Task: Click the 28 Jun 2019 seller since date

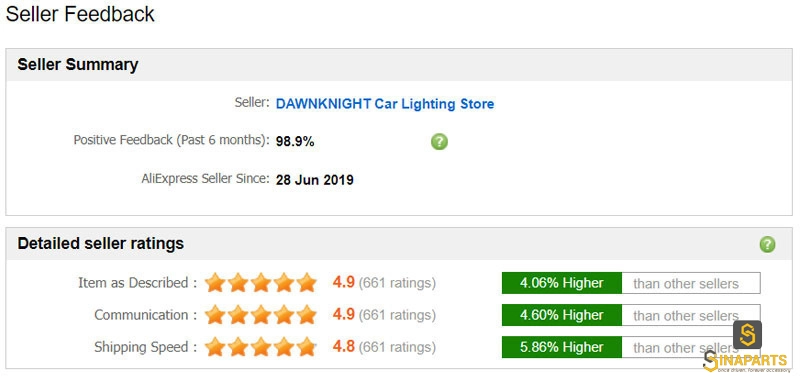Action: pyautogui.click(x=314, y=180)
